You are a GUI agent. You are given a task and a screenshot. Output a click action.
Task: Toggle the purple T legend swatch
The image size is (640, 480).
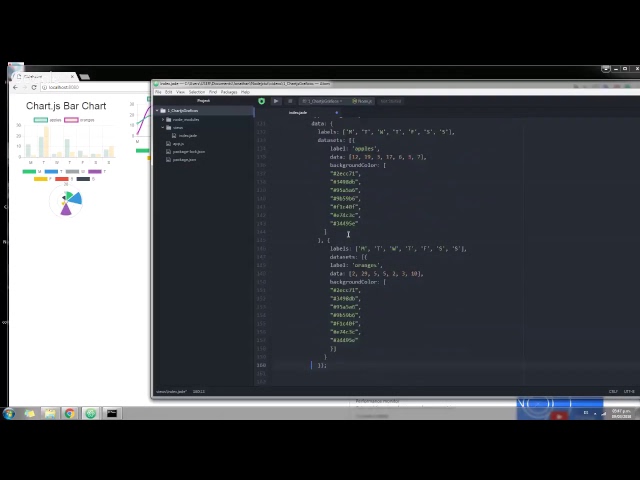(x=97, y=171)
